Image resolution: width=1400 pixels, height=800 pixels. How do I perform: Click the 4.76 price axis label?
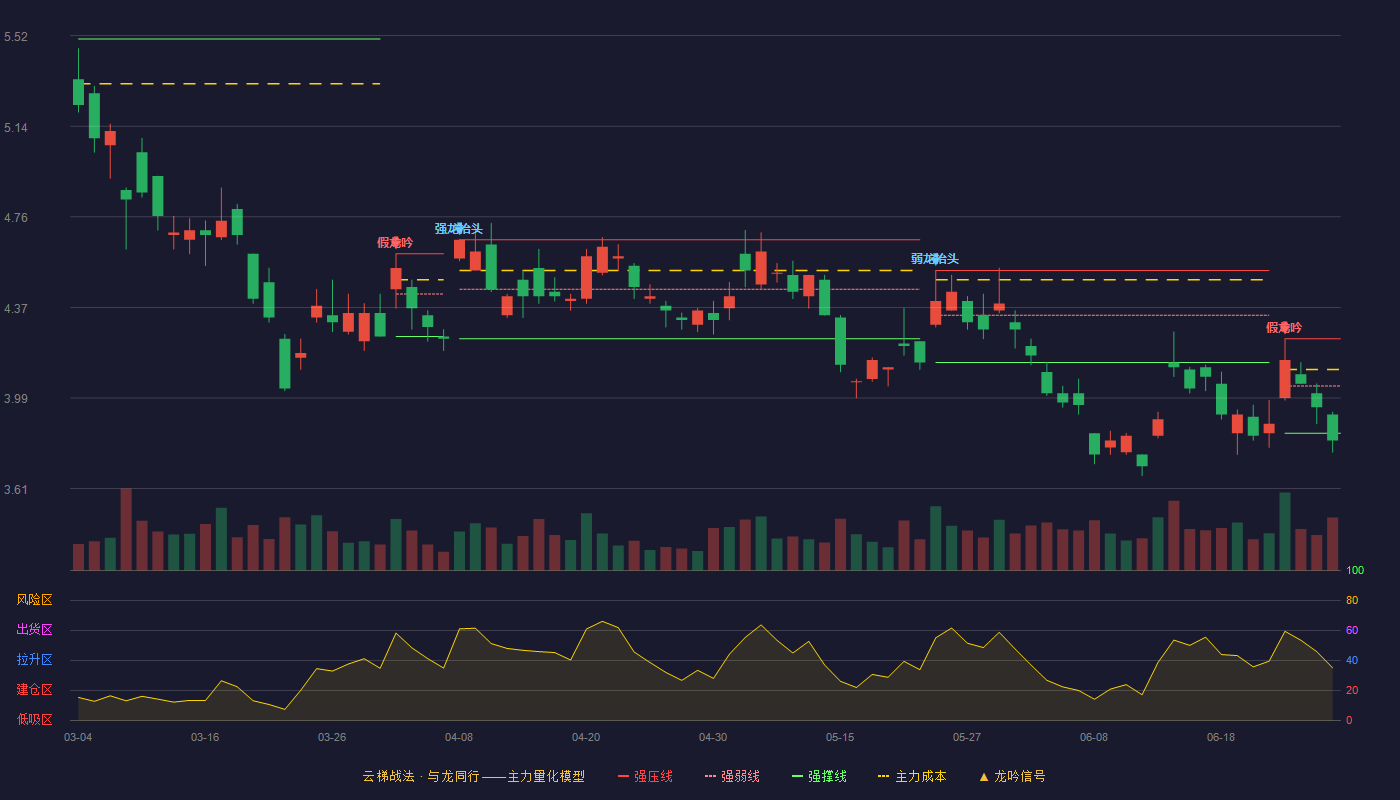point(16,218)
